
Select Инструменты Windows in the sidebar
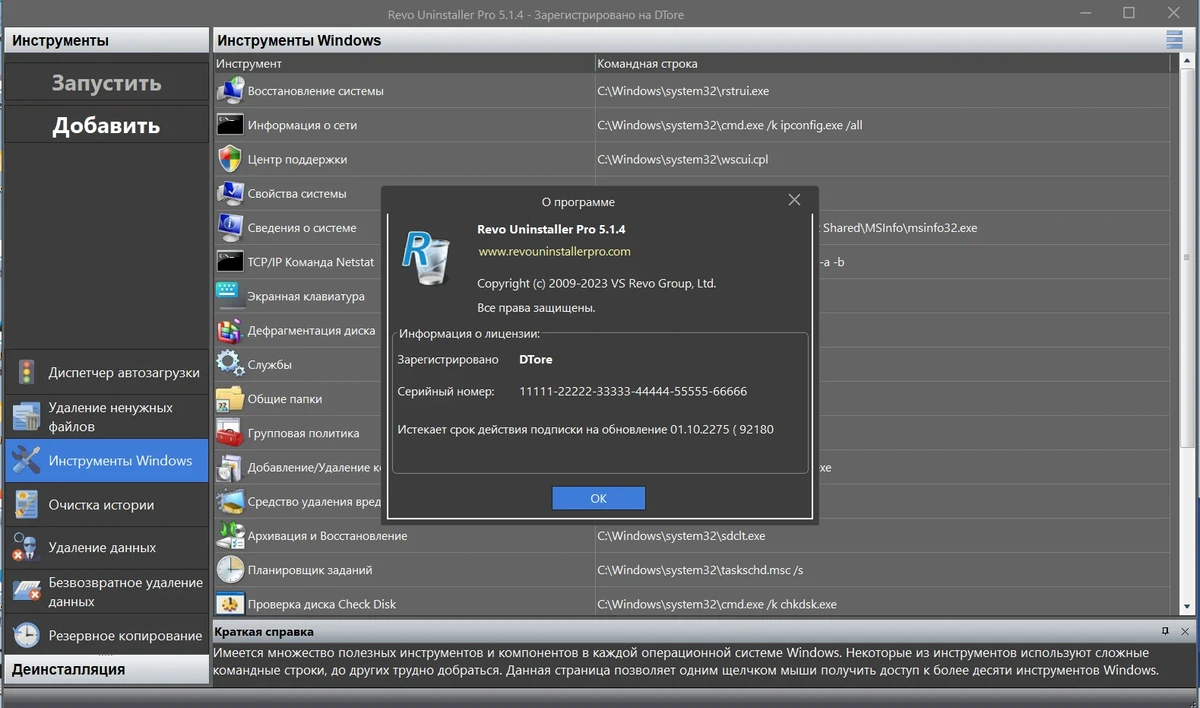[x=107, y=461]
